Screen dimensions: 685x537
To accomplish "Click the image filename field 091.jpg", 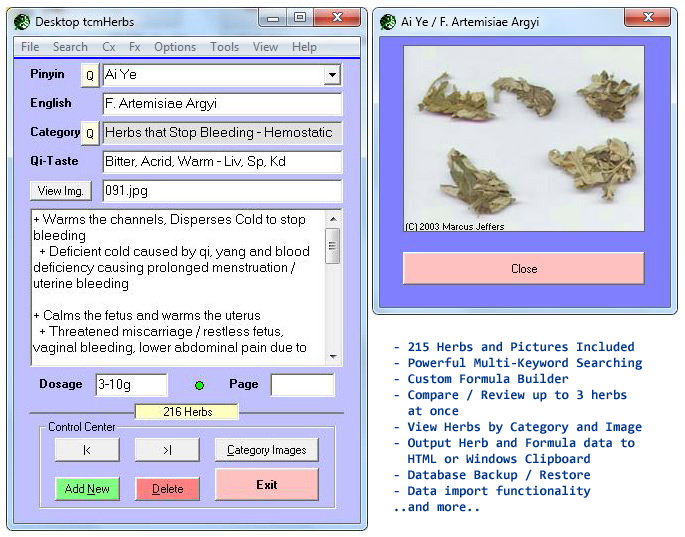I will 222,191.
